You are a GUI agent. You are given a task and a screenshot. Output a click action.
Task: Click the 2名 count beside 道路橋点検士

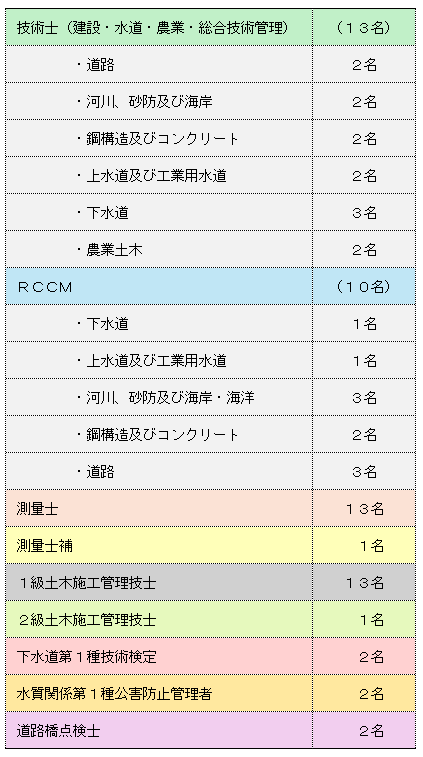(x=371, y=731)
